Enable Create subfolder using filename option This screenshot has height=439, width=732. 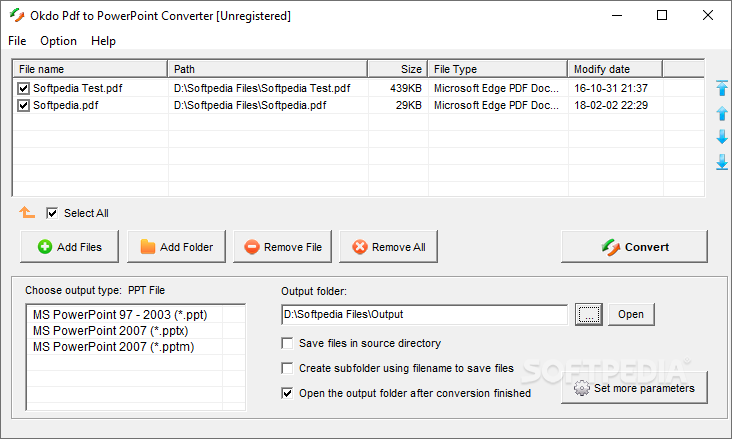tap(287, 368)
